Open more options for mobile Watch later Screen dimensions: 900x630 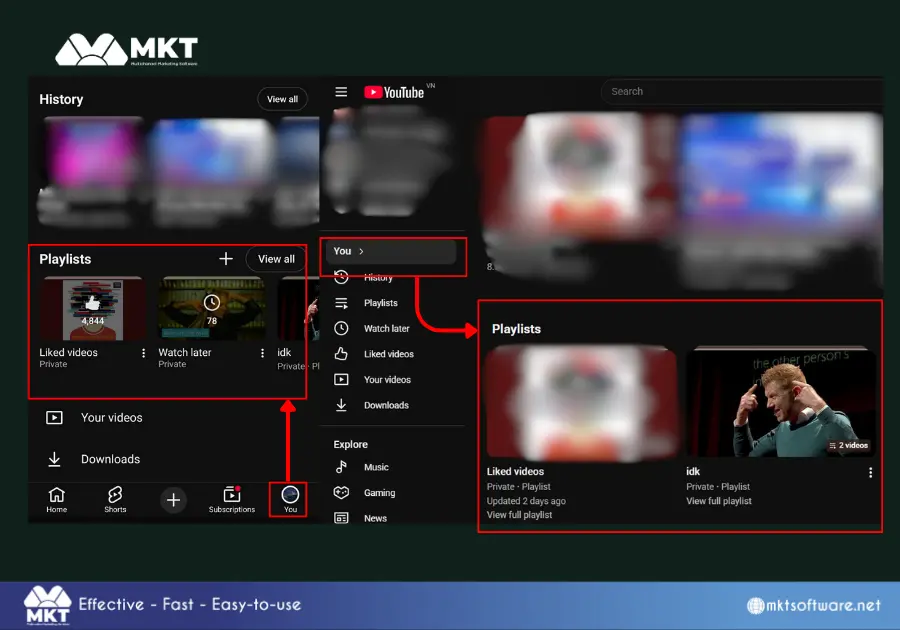click(x=262, y=353)
